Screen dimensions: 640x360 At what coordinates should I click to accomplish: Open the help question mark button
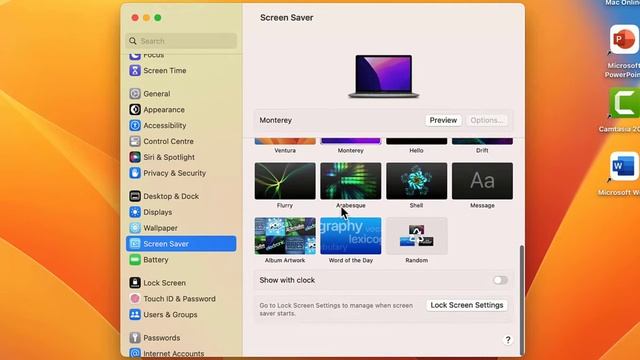click(508, 340)
